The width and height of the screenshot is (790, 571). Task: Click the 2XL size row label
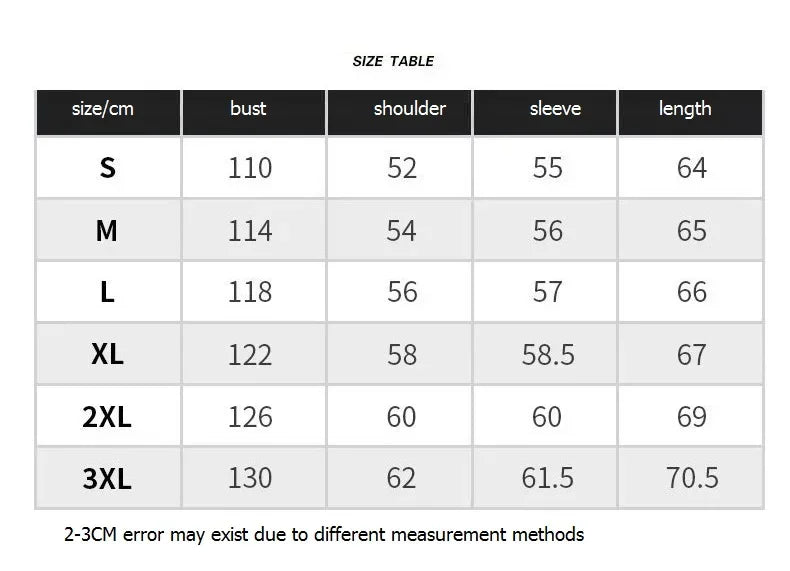[107, 416]
